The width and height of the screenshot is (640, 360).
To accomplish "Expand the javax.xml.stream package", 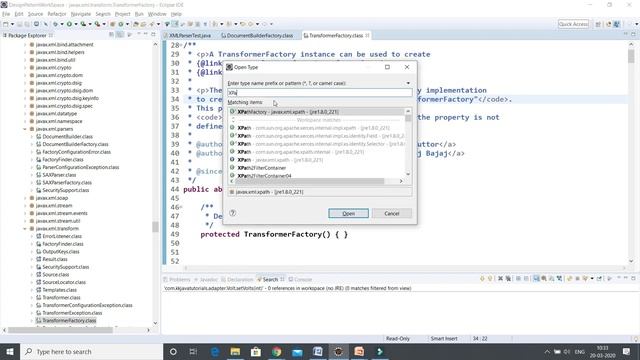I will pyautogui.click(x=25, y=206).
